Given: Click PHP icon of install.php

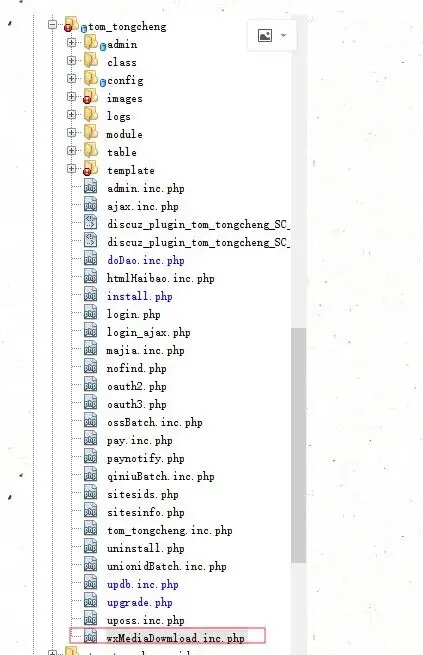Looking at the screenshot, I should pos(91,294).
